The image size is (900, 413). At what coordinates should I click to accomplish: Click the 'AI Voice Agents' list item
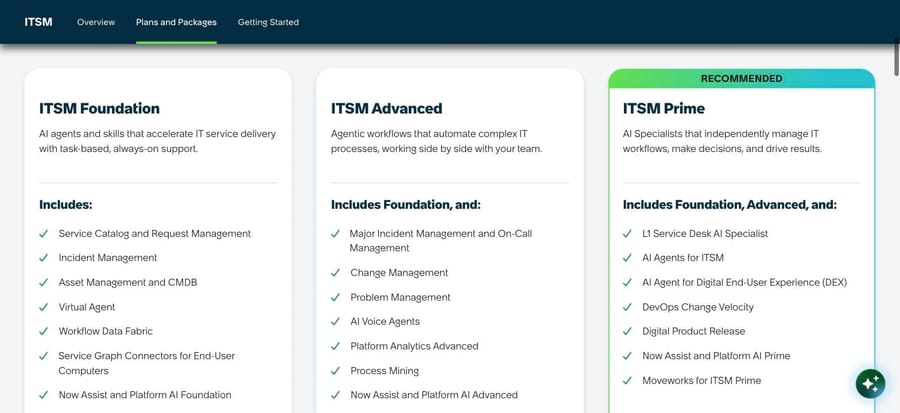pyautogui.click(x=385, y=321)
